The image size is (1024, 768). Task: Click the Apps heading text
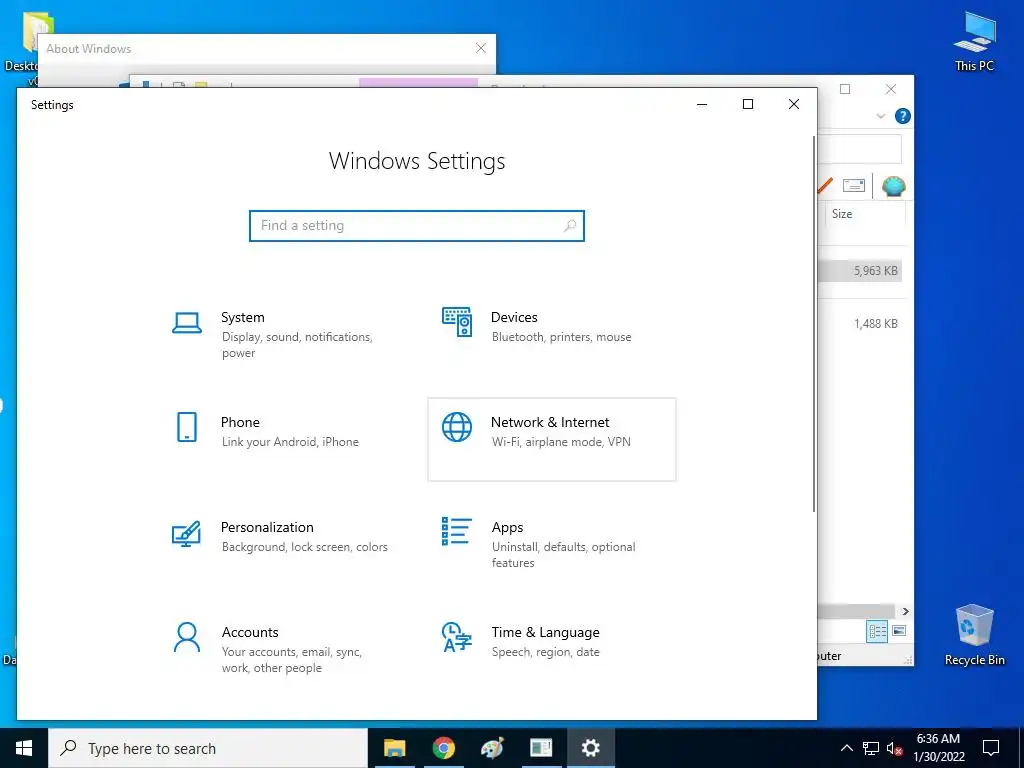(507, 528)
